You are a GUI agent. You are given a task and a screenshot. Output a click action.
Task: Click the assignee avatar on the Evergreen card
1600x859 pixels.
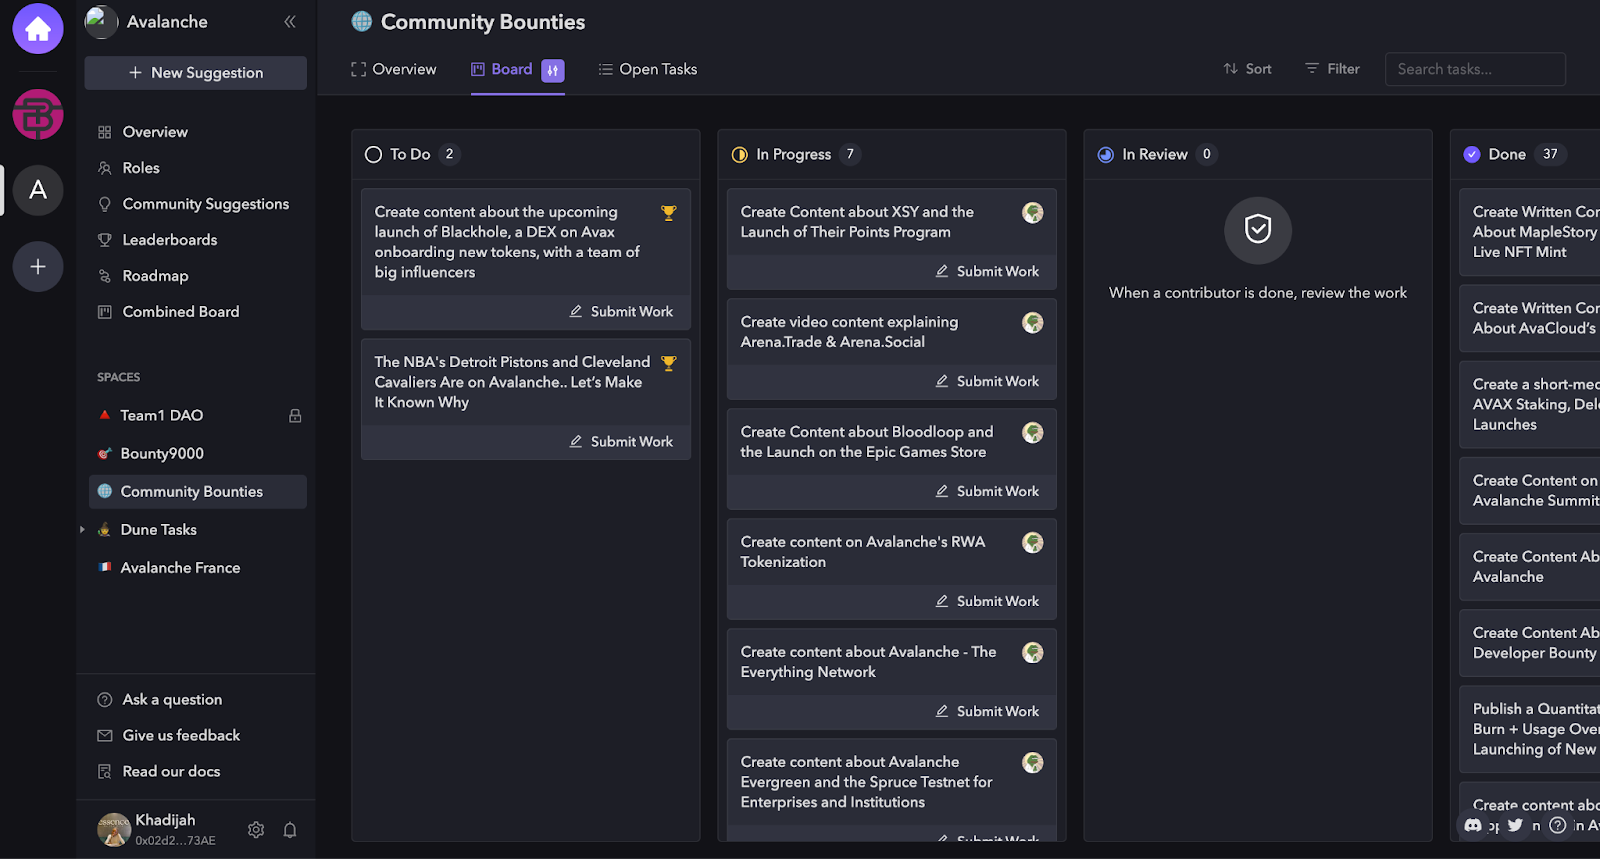[x=1033, y=762]
